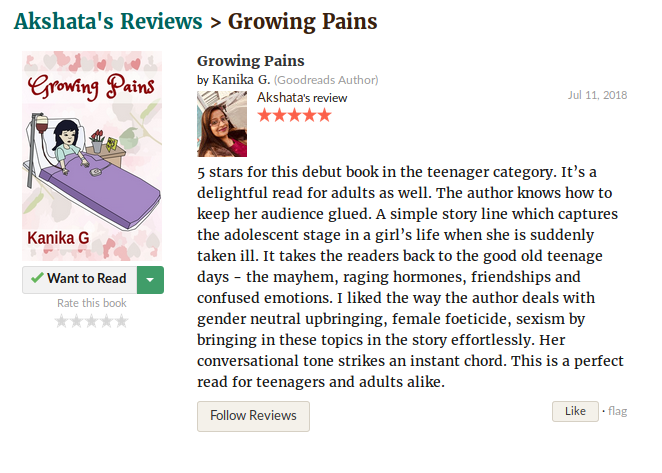662x473 pixels.
Task: Flag this review
Action: pos(617,411)
